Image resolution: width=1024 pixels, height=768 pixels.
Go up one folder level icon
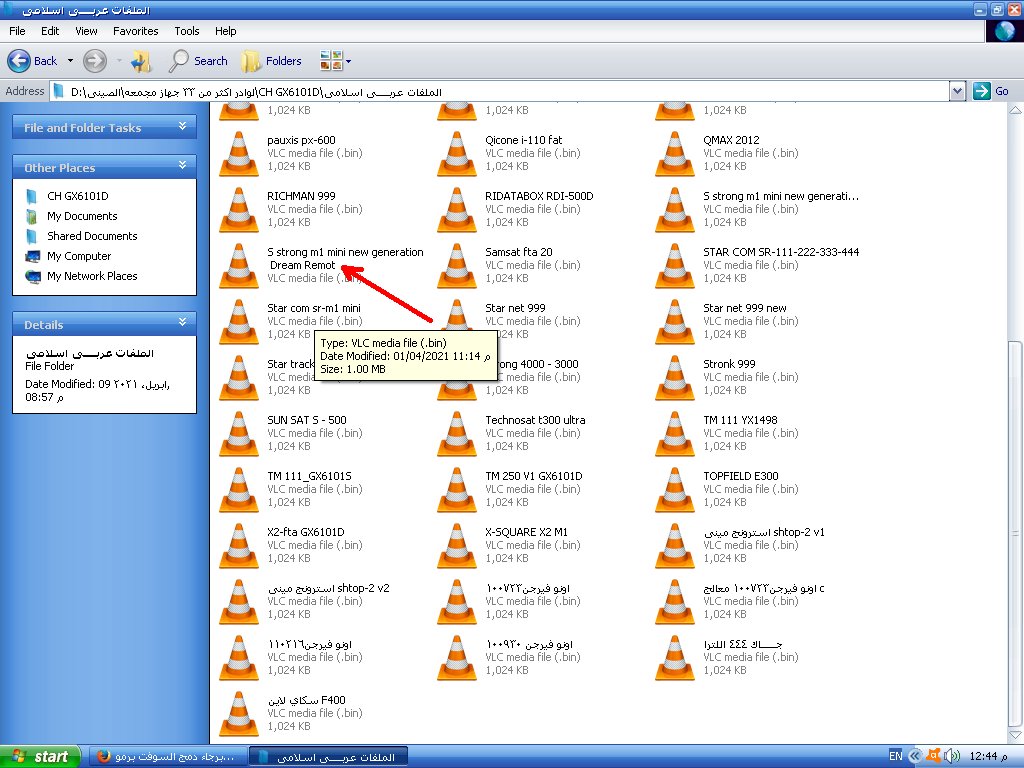[x=140, y=61]
